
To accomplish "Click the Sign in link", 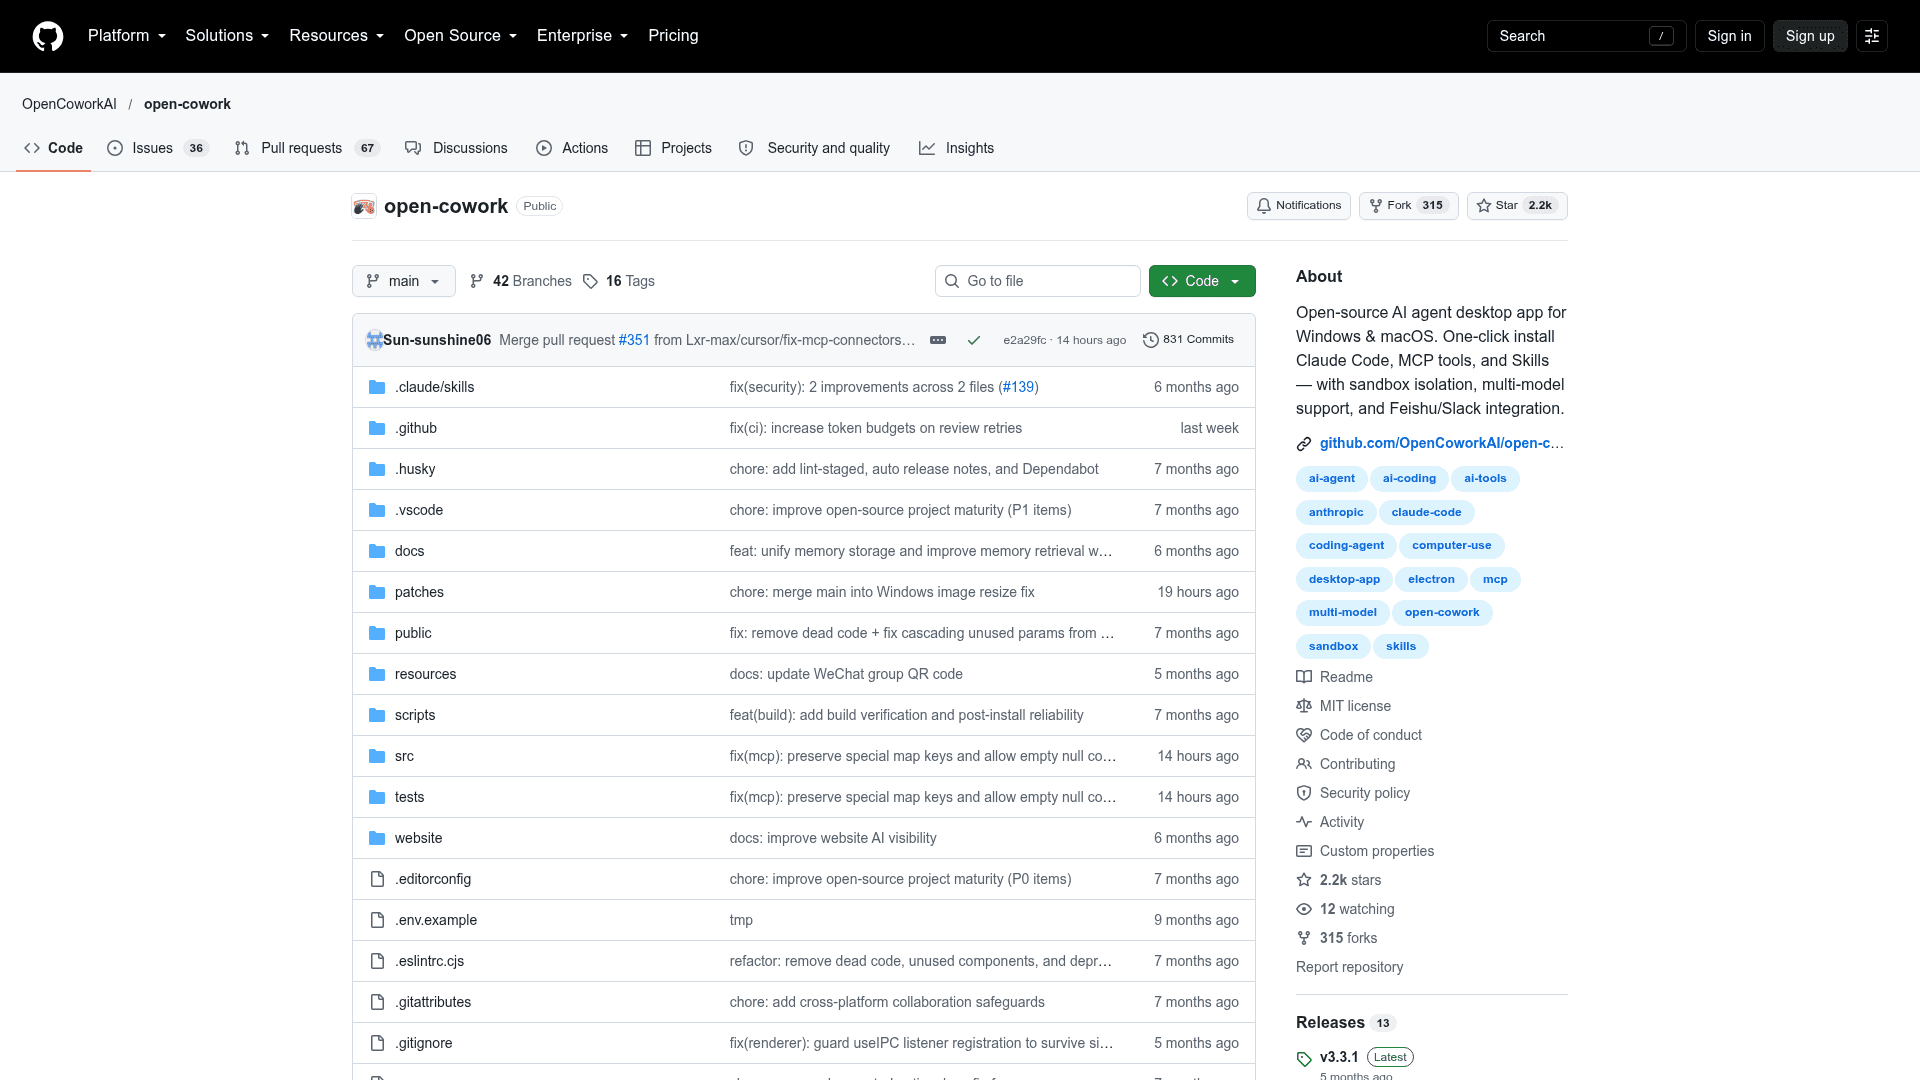I will pyautogui.click(x=1729, y=36).
